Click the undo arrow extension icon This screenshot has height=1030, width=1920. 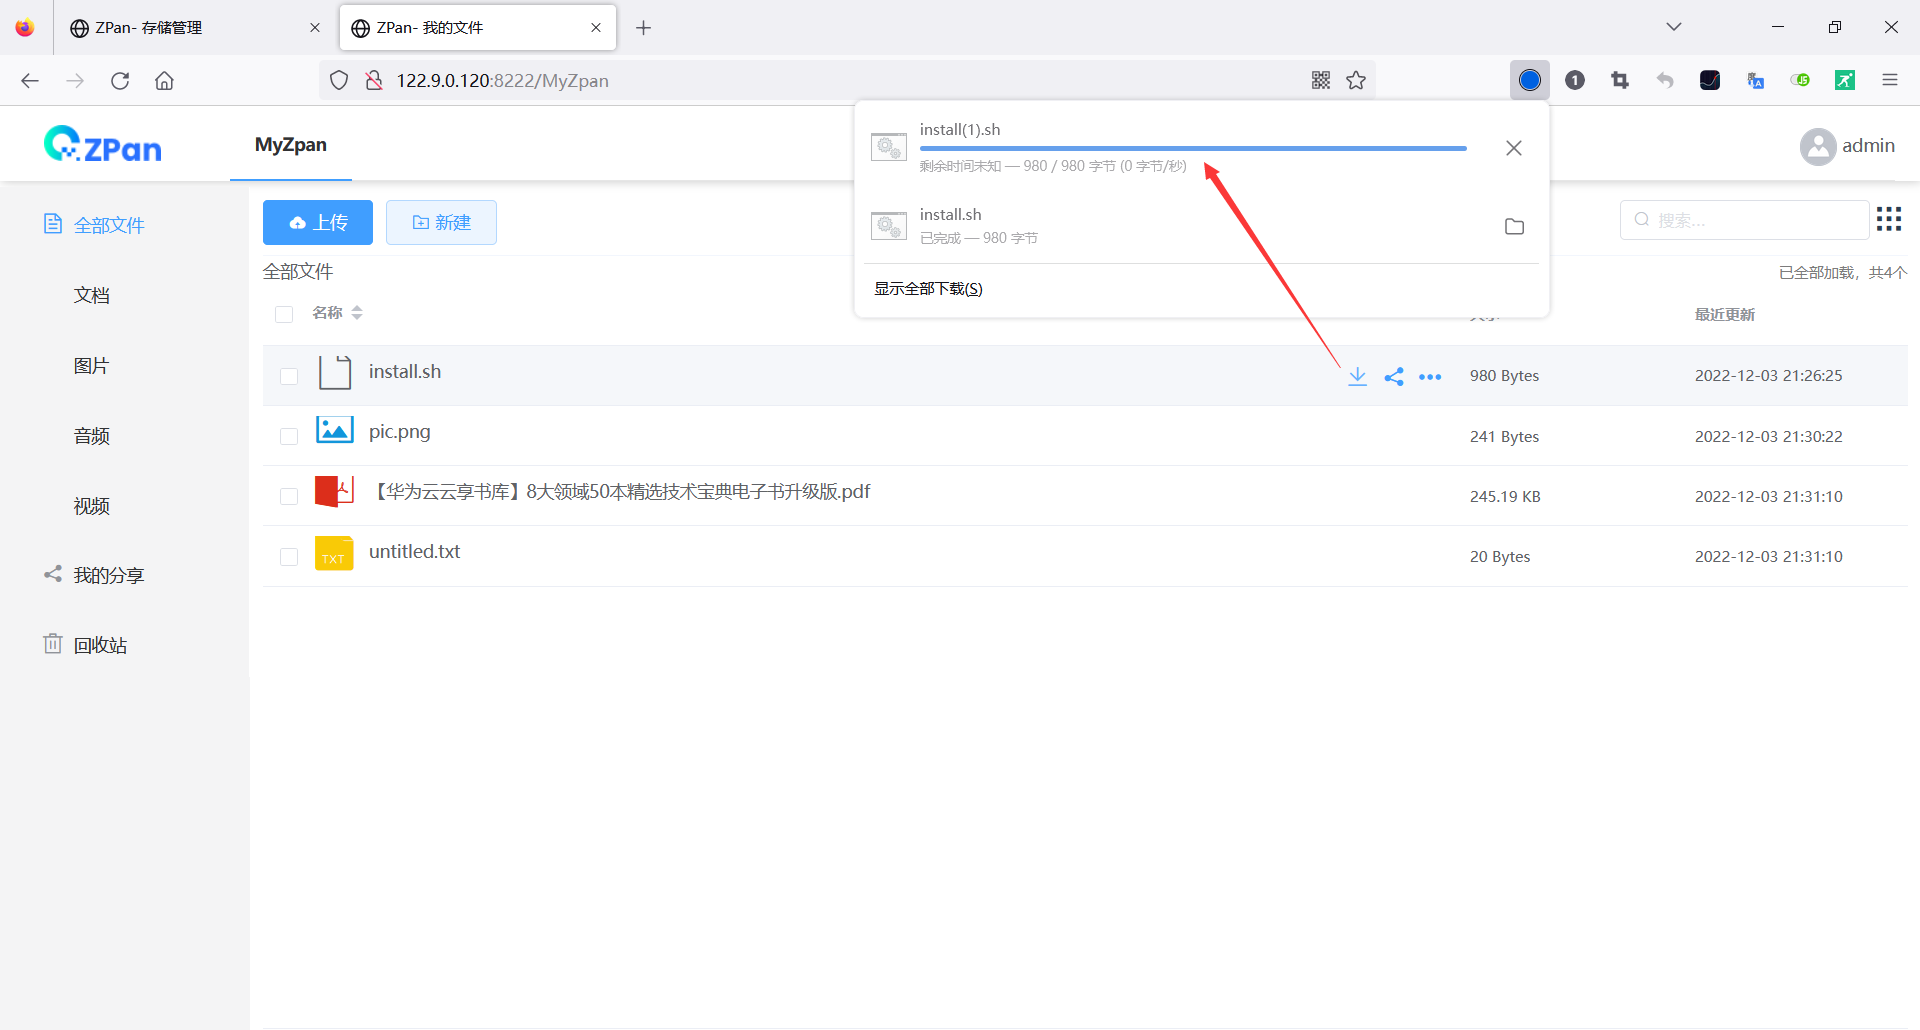[1665, 80]
